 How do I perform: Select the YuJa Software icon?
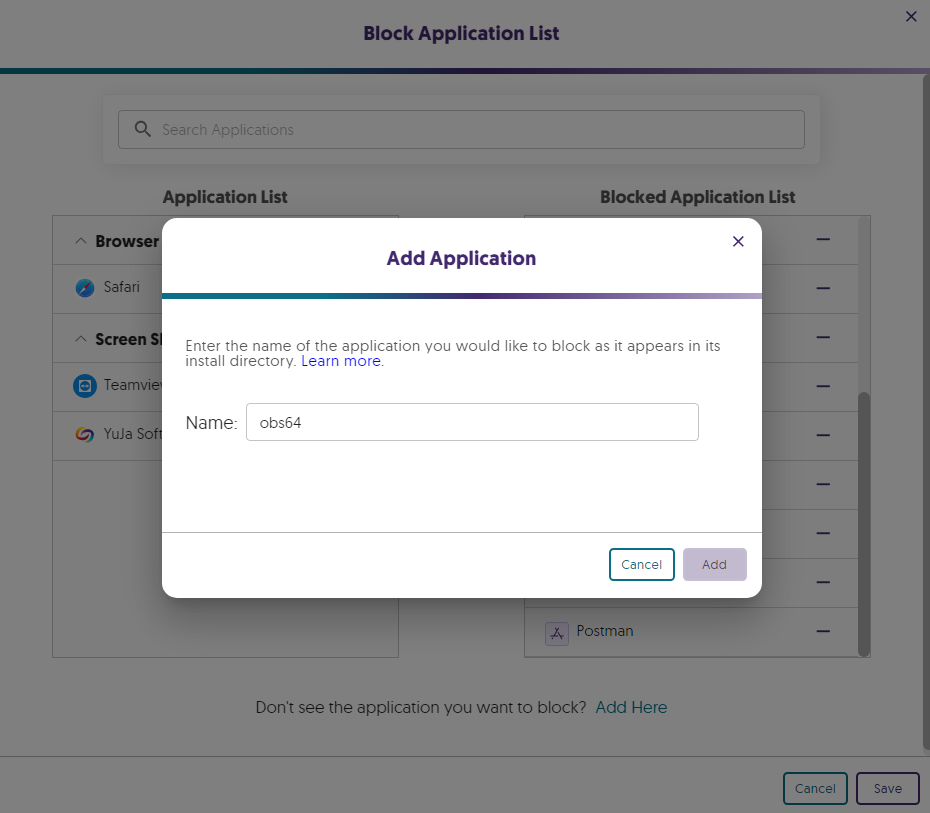coord(85,435)
